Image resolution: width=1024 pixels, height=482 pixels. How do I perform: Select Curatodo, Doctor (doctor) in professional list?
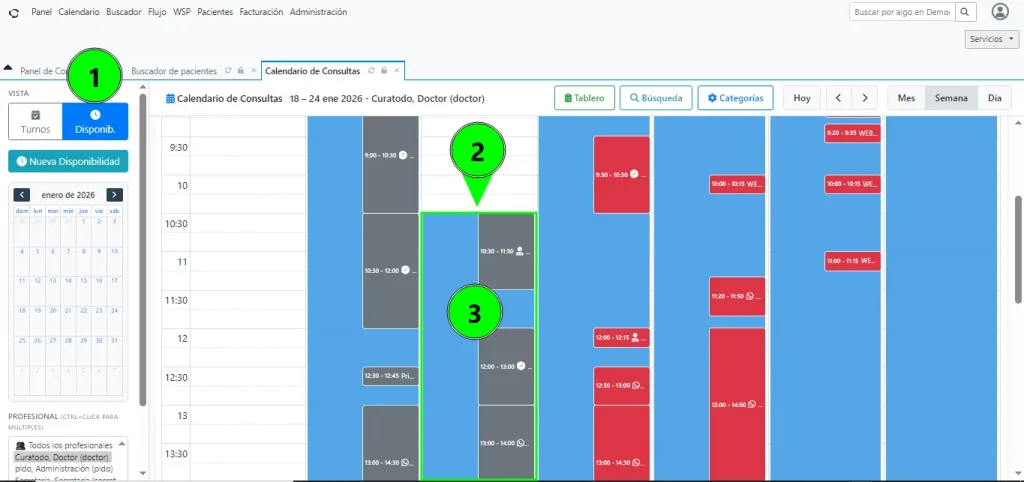coord(62,457)
